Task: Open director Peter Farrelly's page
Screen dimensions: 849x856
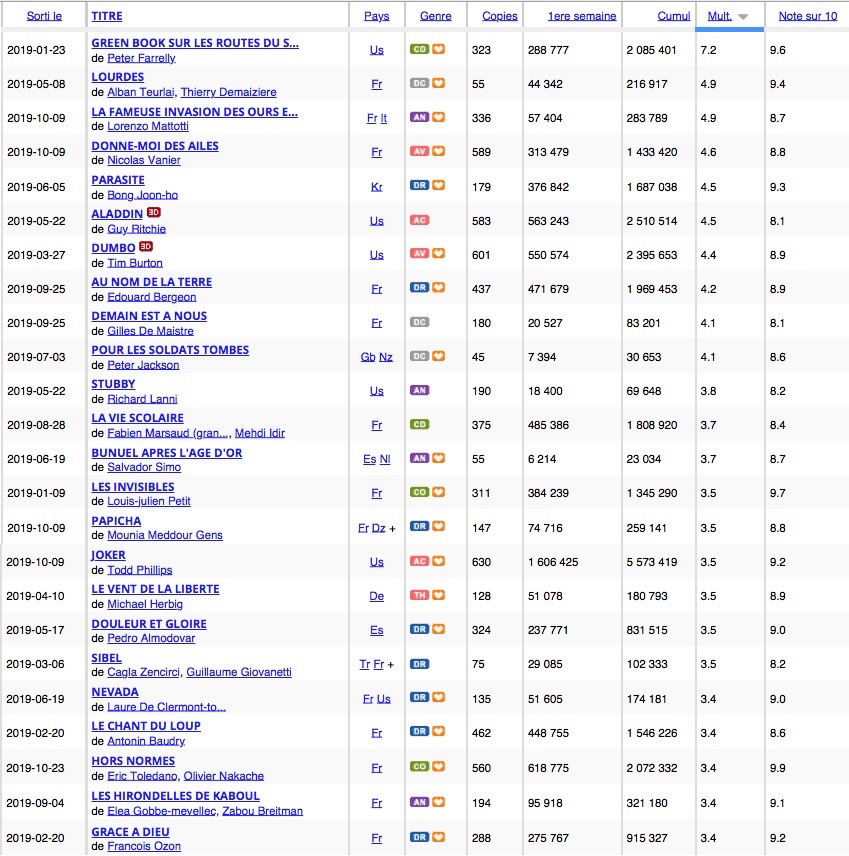Action: pos(141,58)
